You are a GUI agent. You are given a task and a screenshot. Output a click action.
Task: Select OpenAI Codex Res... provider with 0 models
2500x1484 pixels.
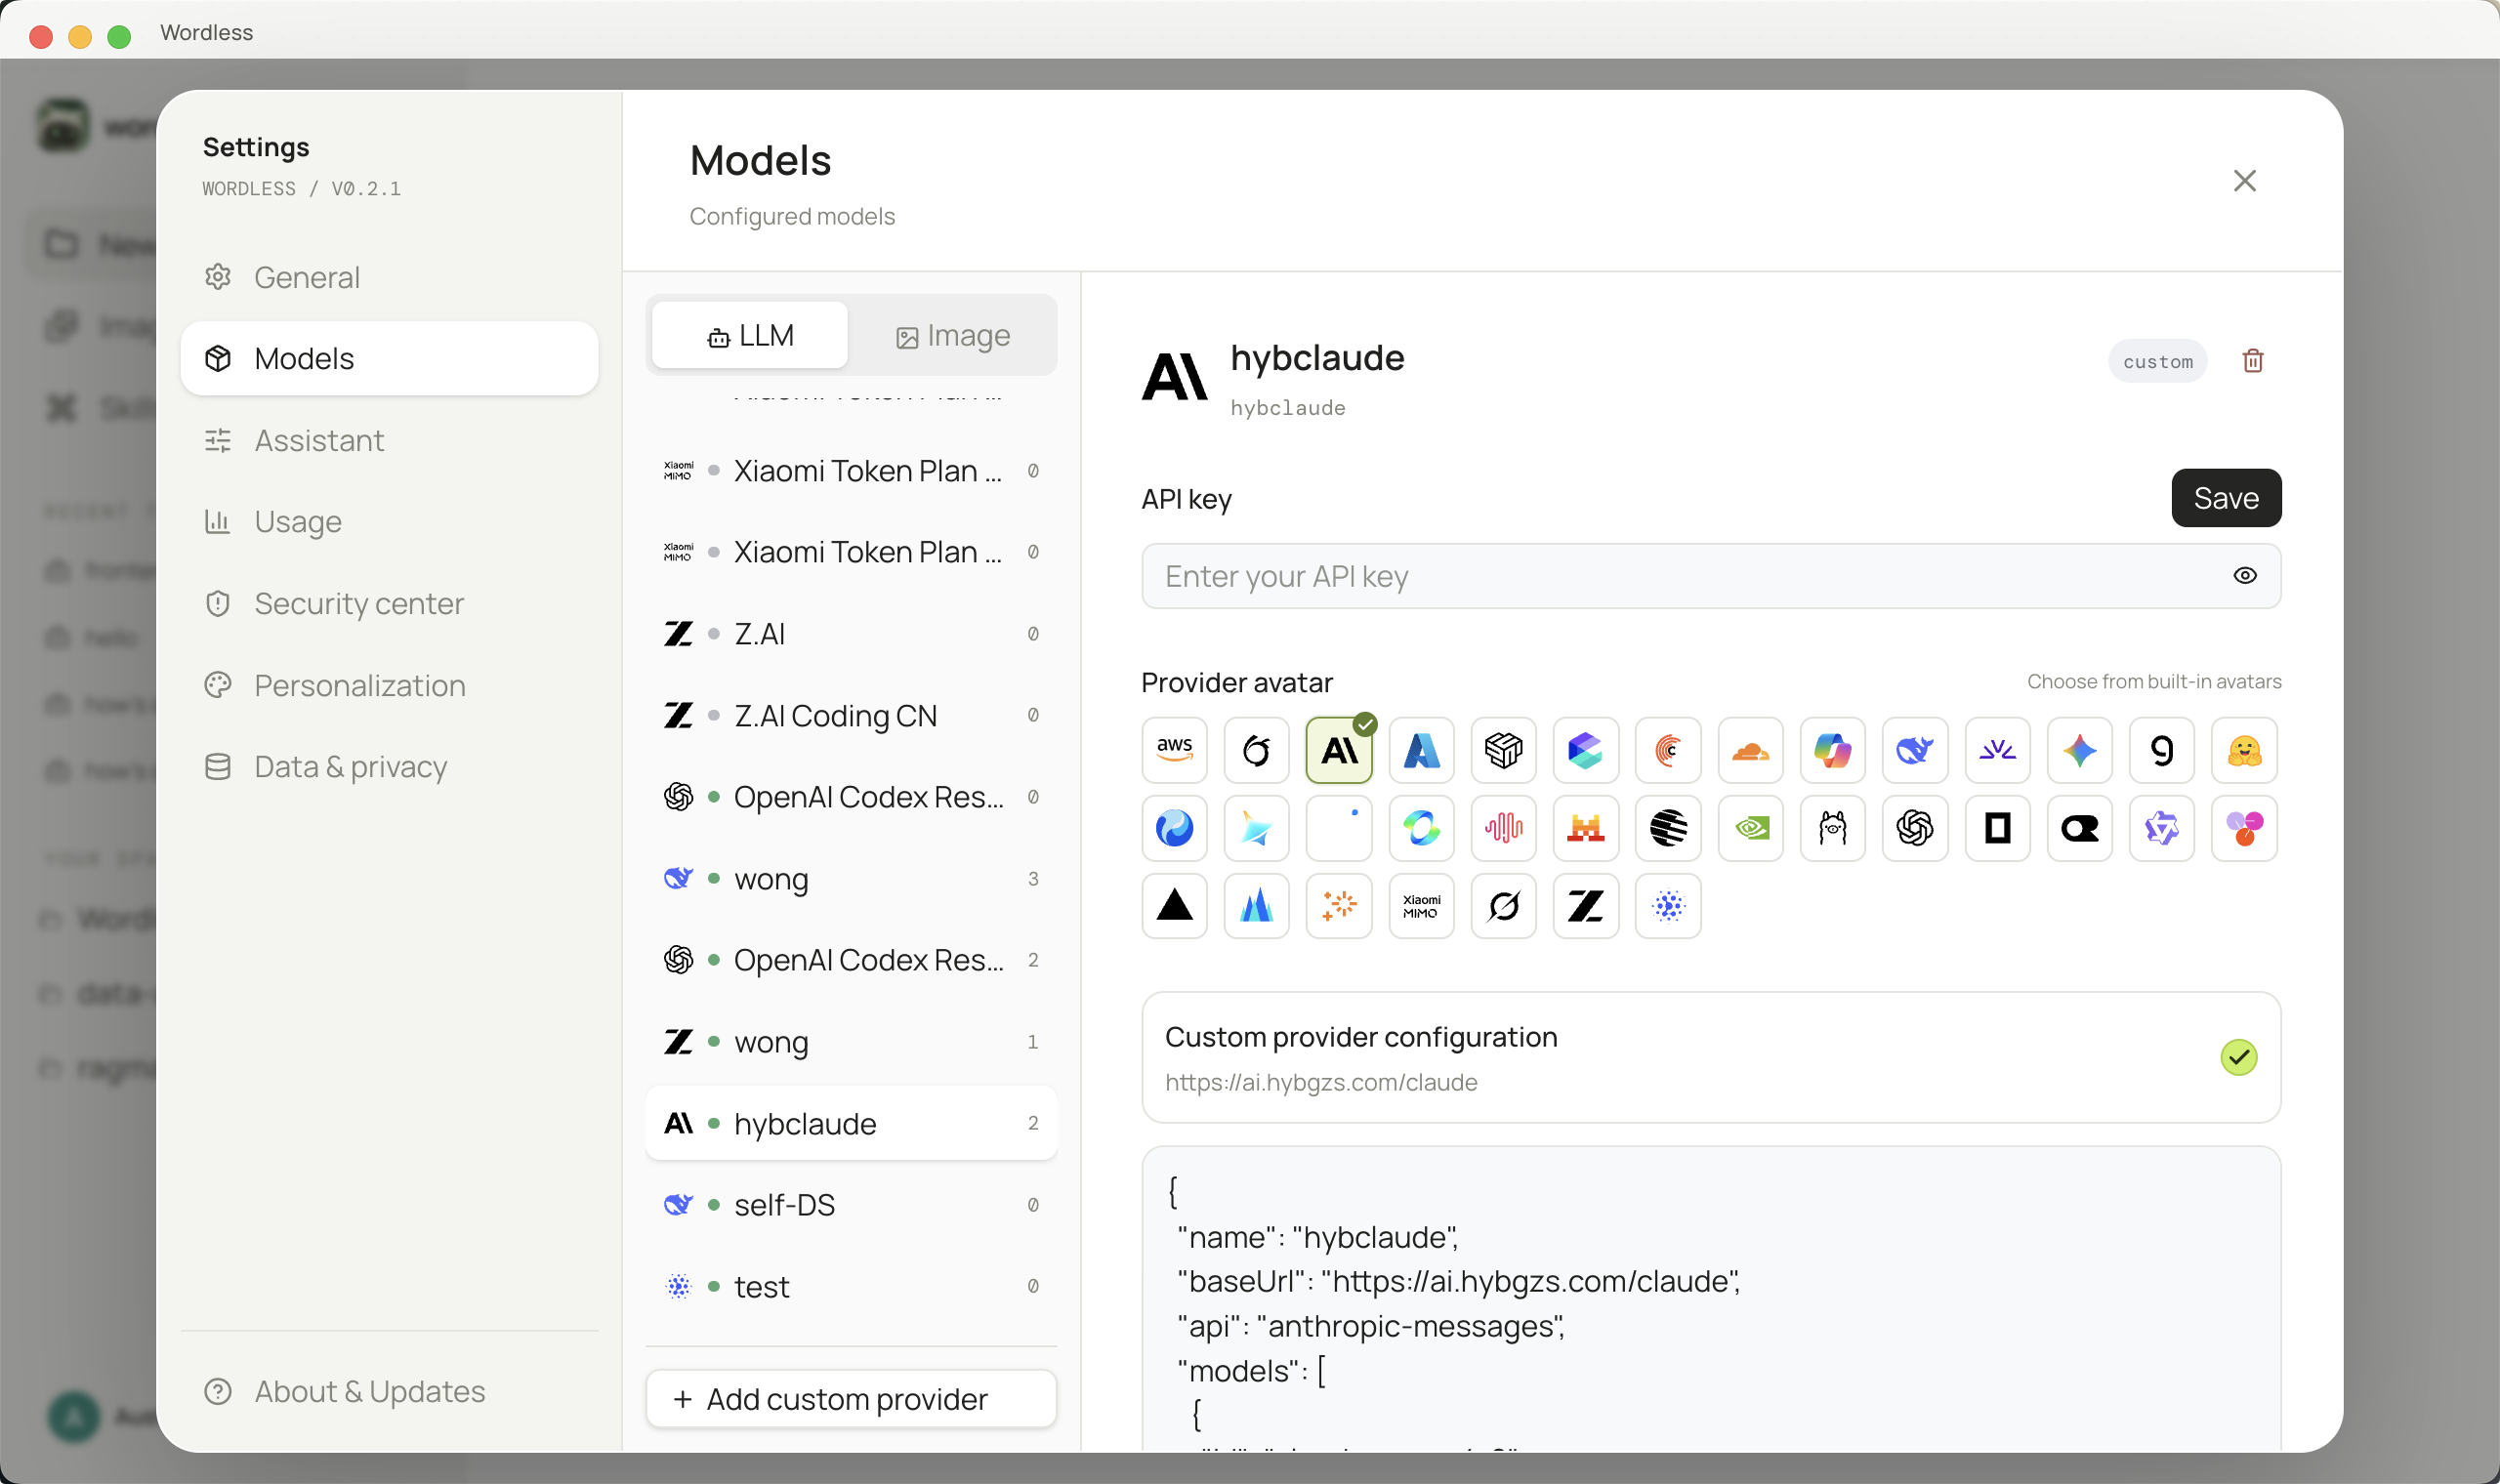[851, 797]
